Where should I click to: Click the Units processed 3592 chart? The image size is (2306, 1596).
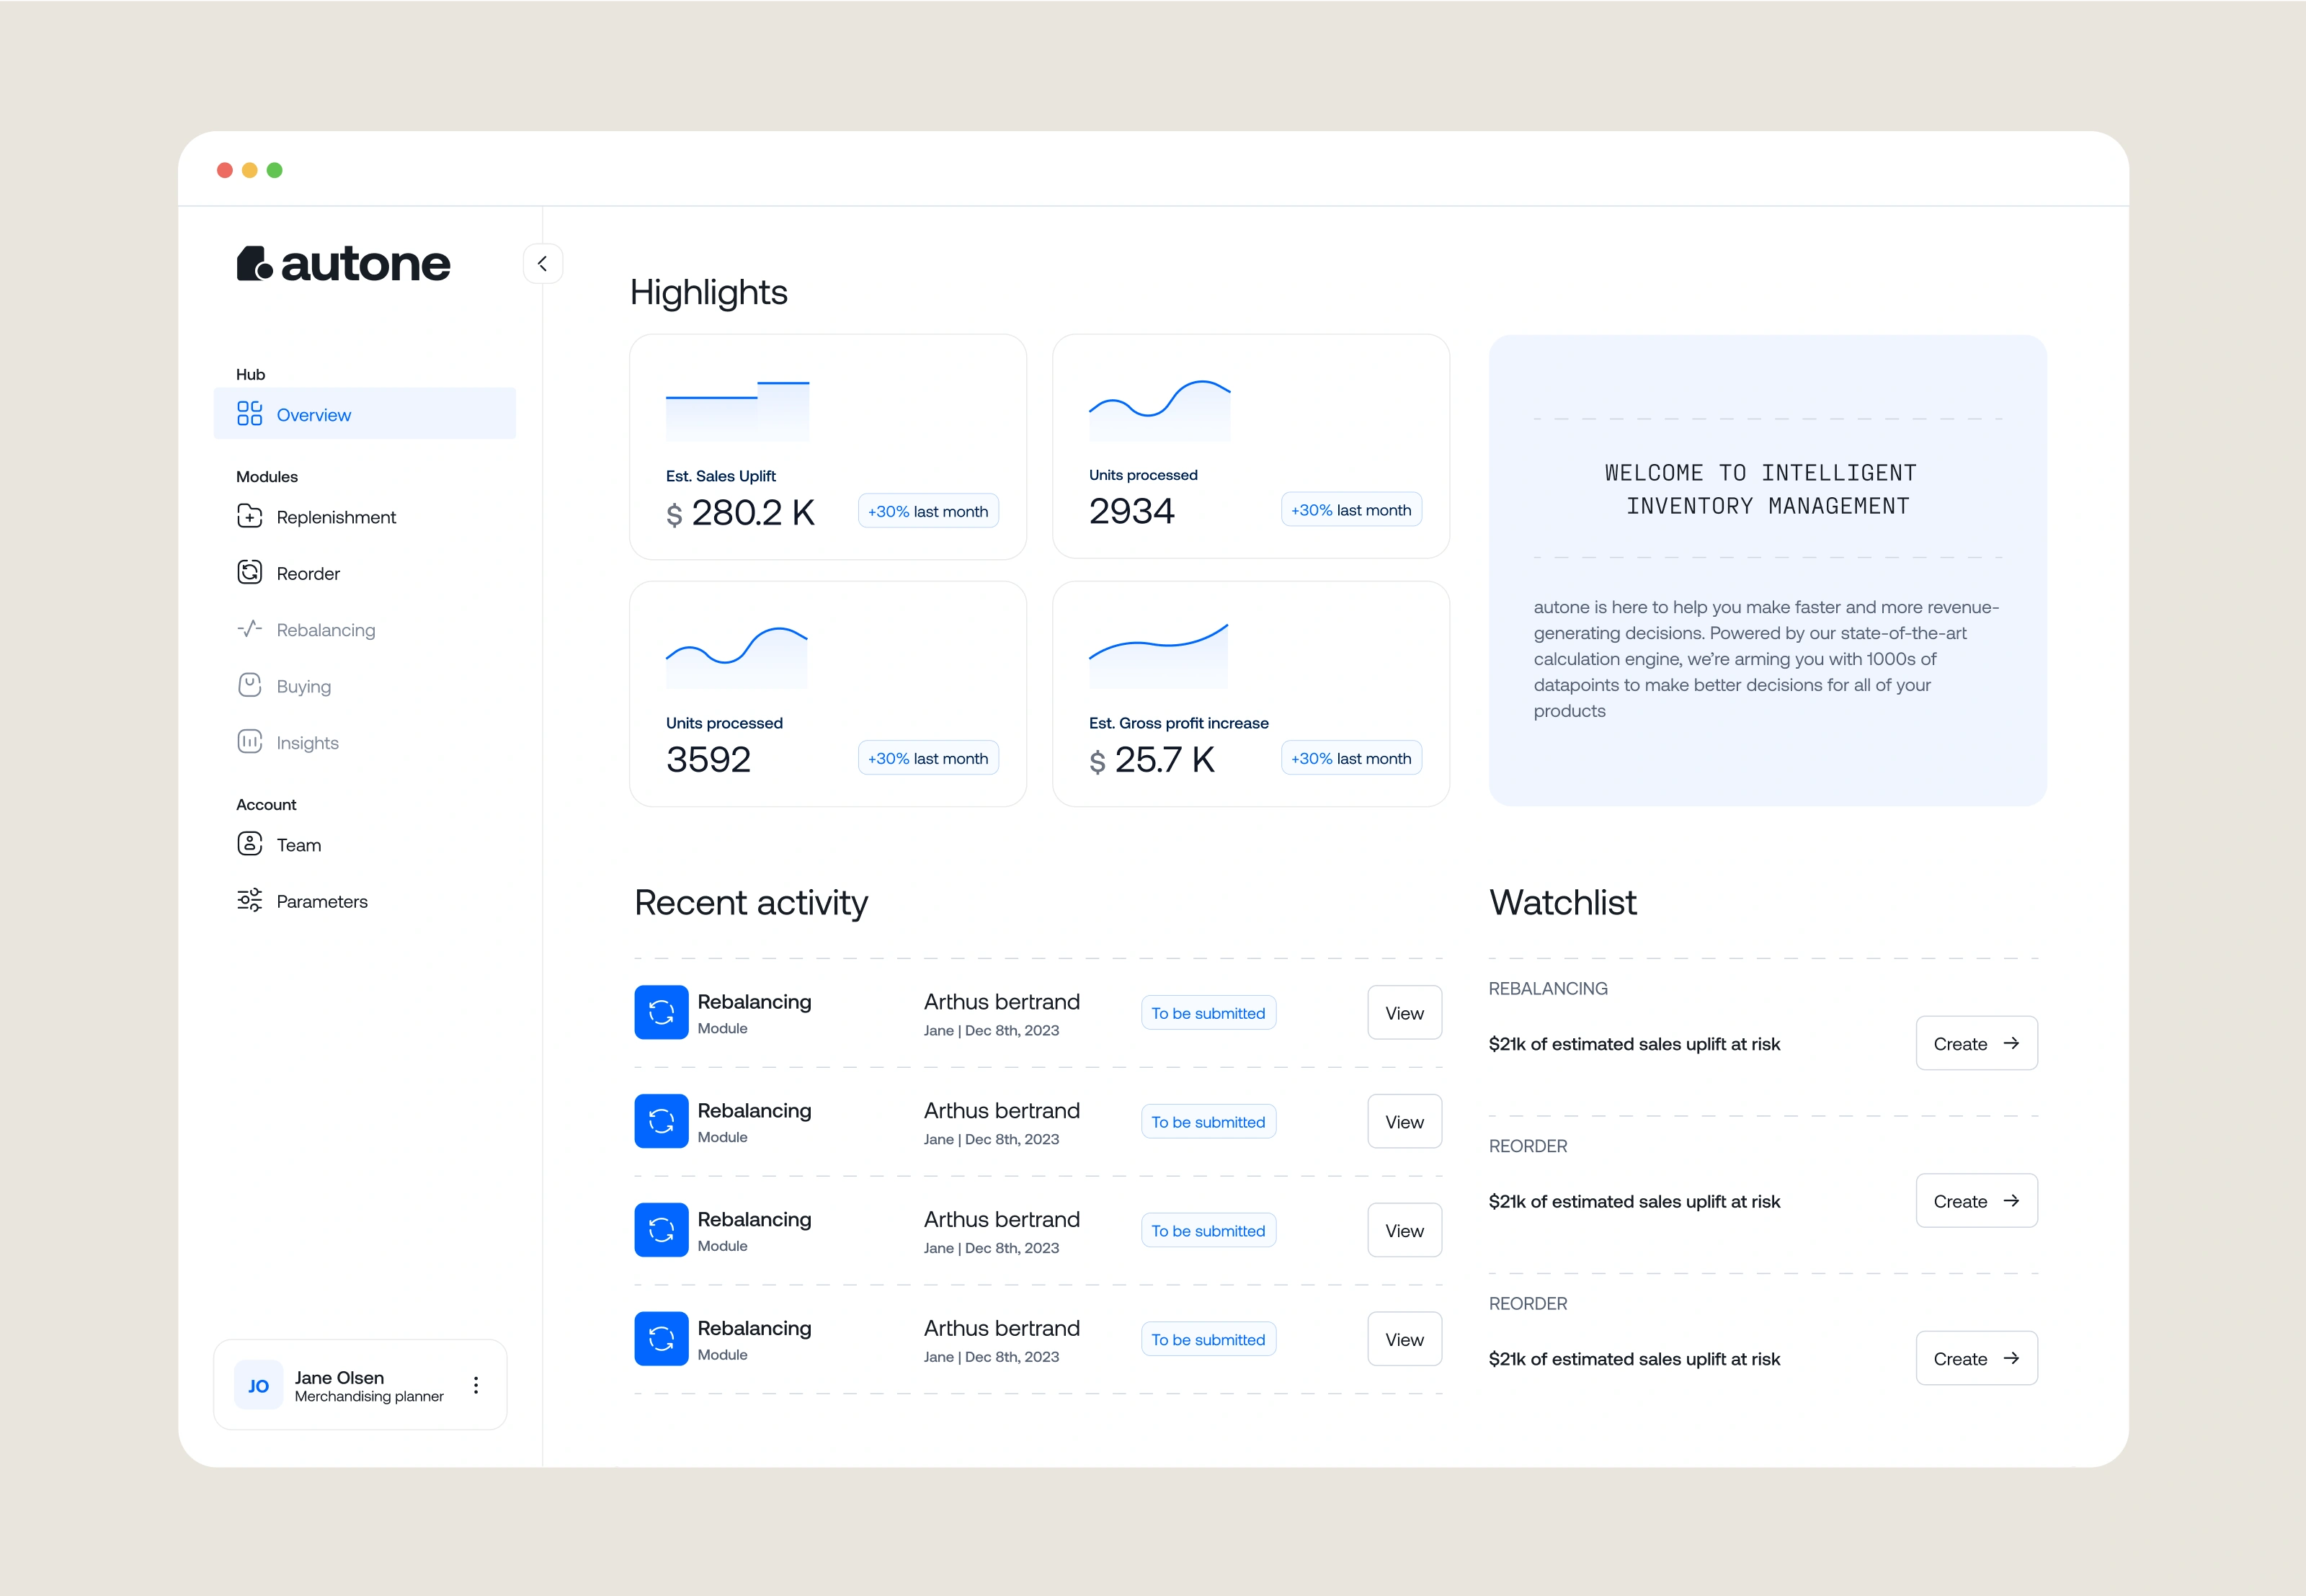coord(737,657)
